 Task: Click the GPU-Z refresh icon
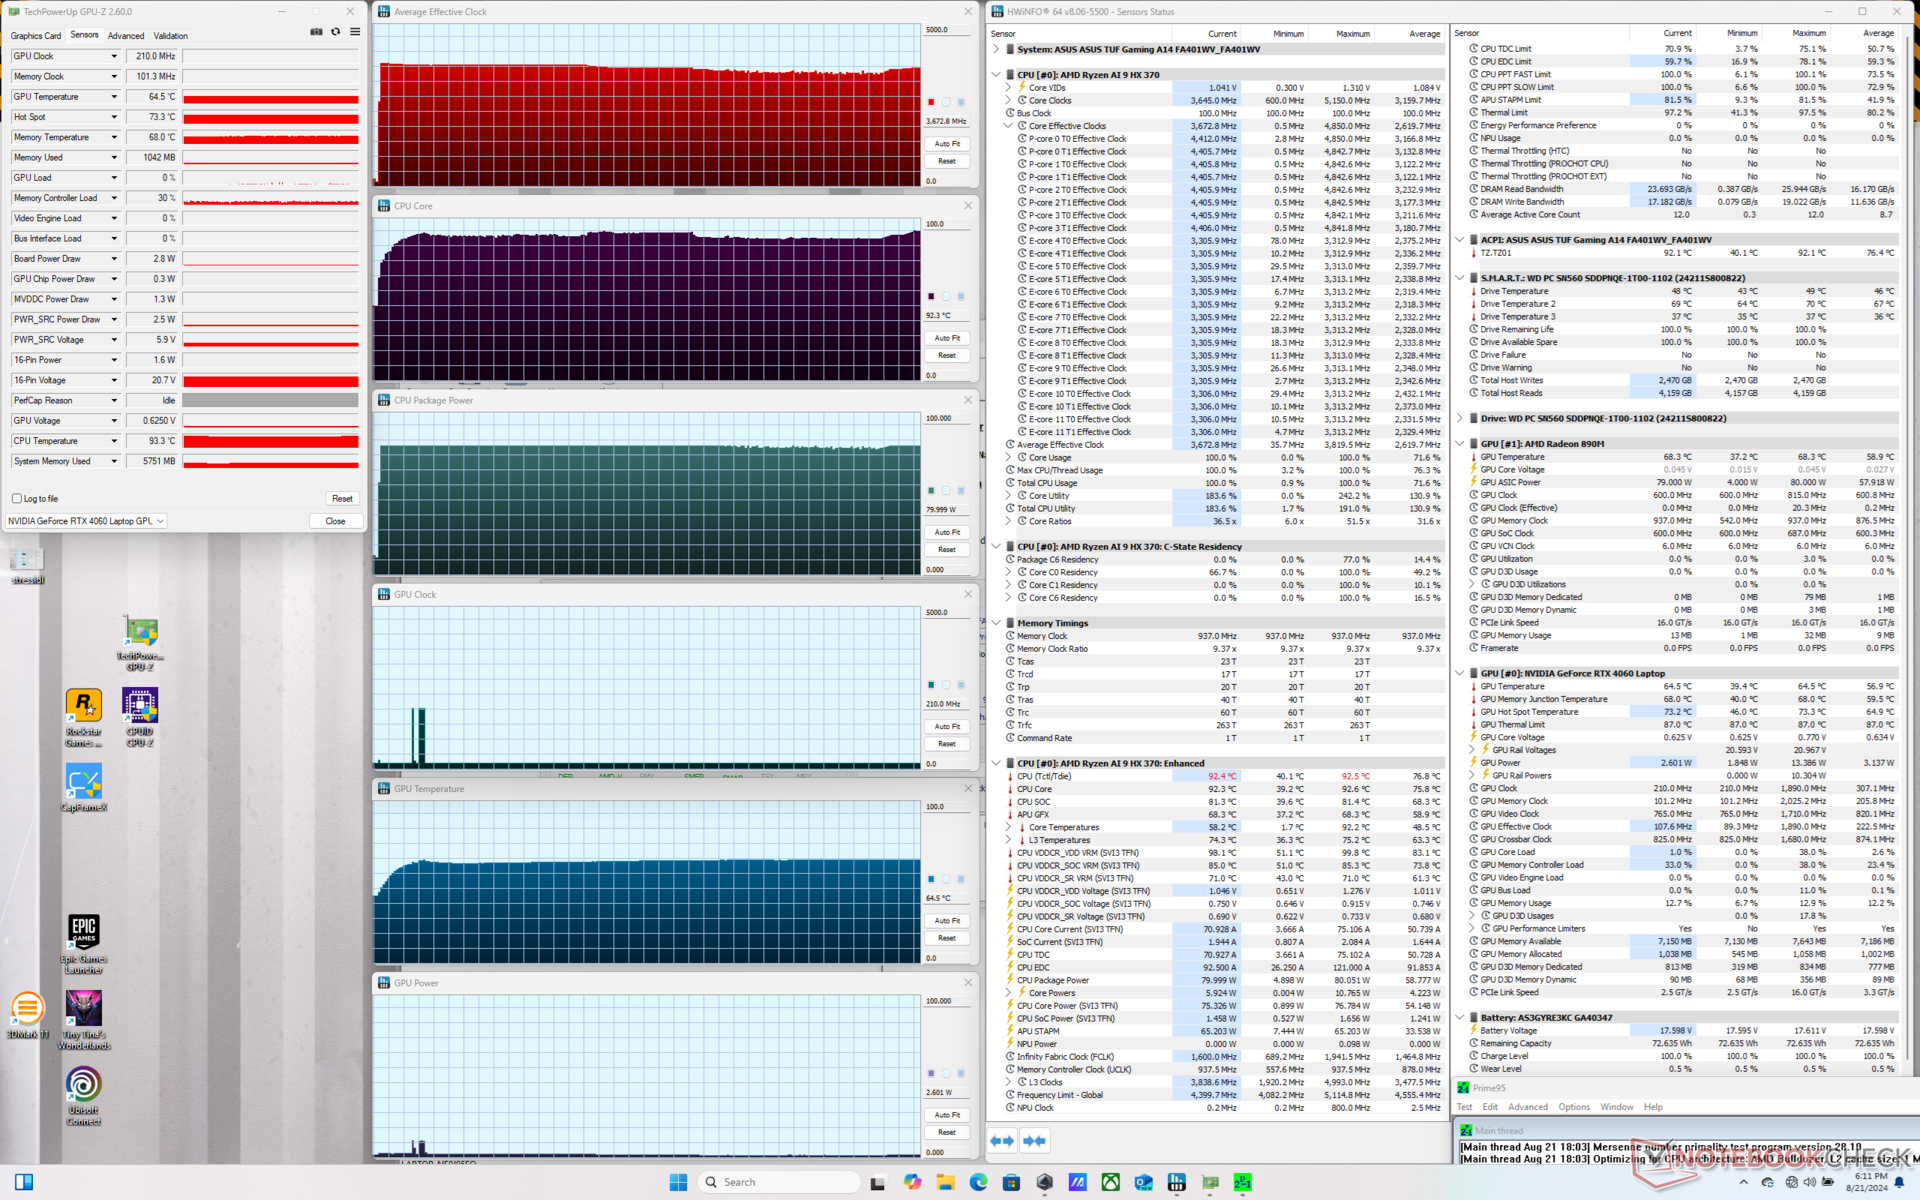[336, 32]
